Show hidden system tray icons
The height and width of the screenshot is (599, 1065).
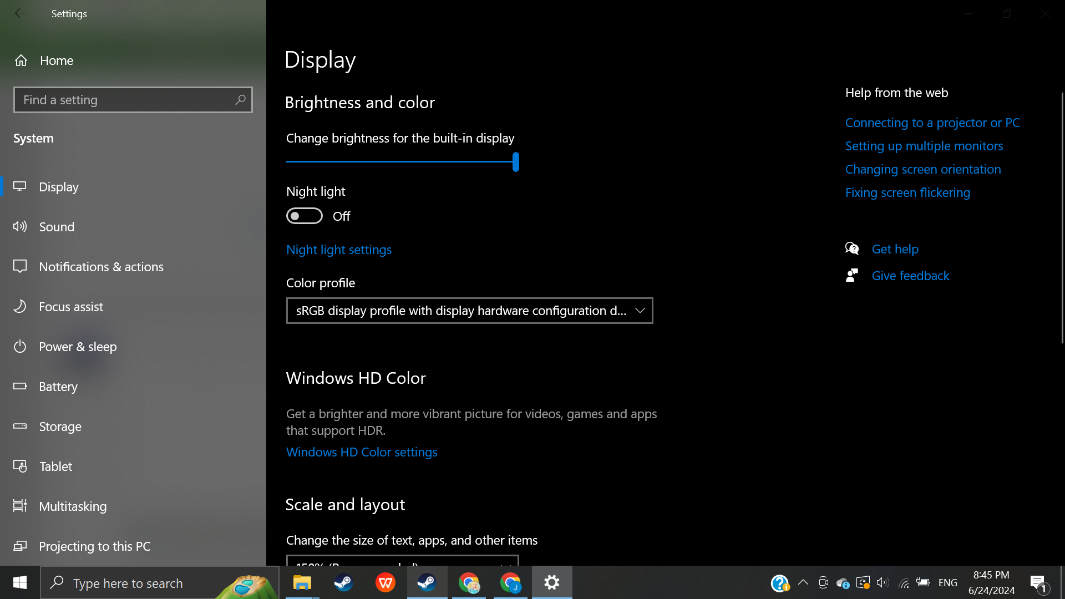click(802, 583)
